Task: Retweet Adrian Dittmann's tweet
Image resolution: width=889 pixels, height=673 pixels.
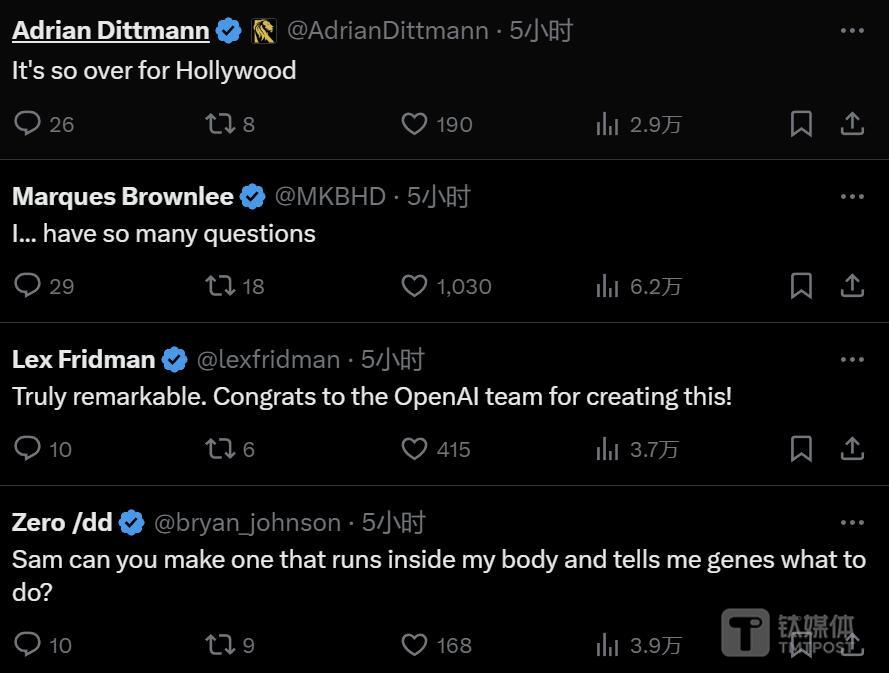Action: (x=220, y=124)
